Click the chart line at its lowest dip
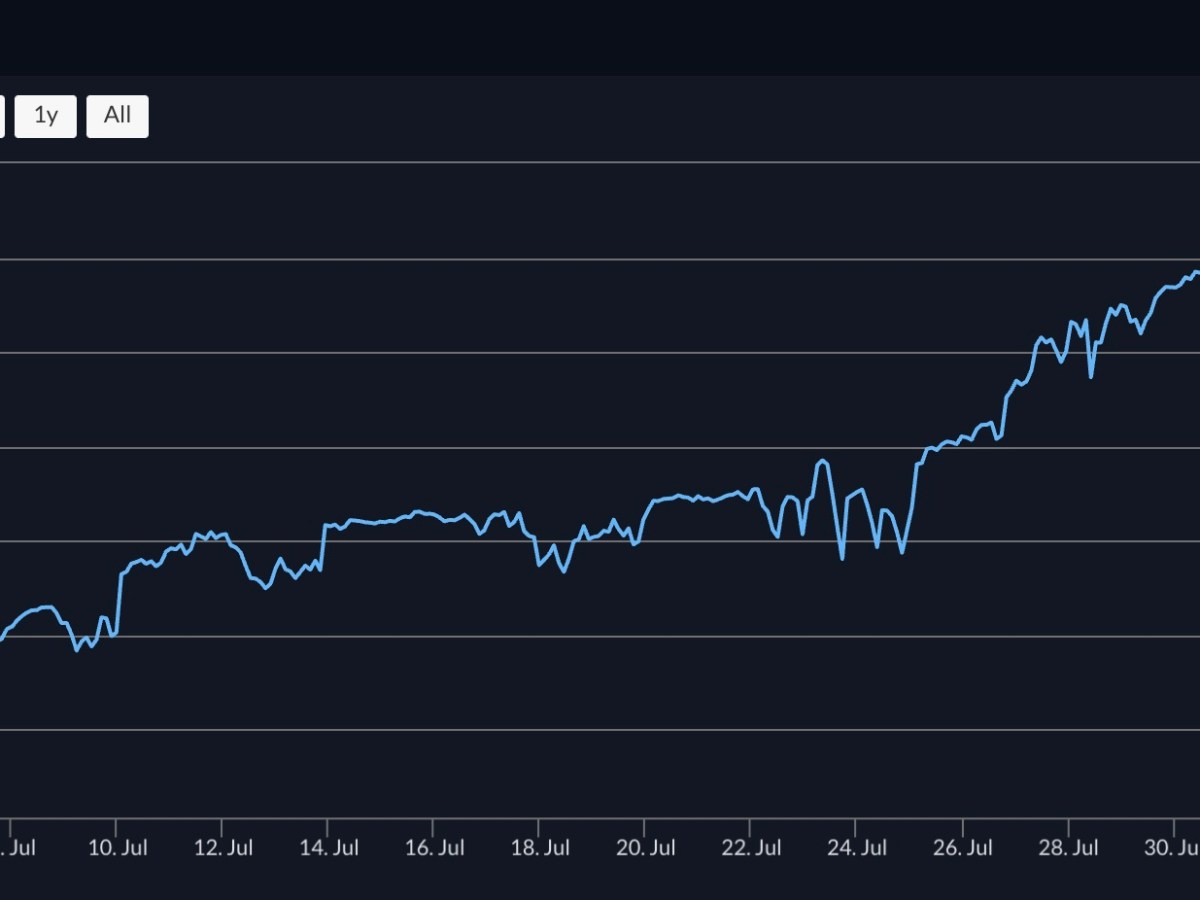 [x=76, y=650]
